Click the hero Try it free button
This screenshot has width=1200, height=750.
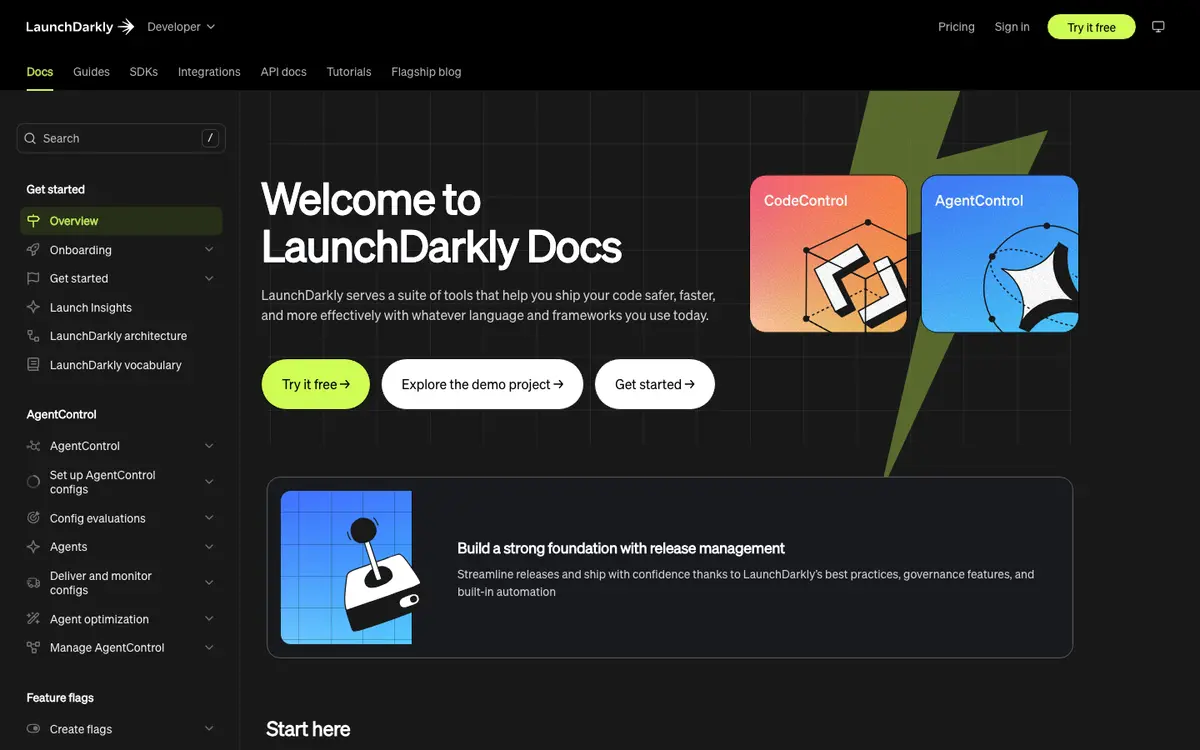click(x=316, y=384)
